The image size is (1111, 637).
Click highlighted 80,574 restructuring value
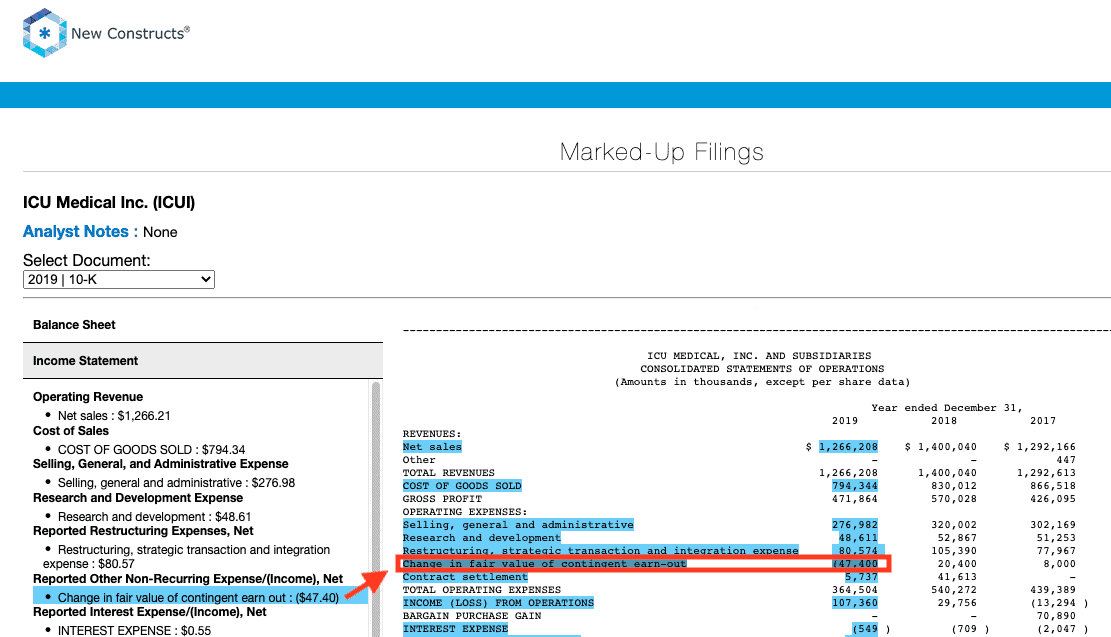858,551
